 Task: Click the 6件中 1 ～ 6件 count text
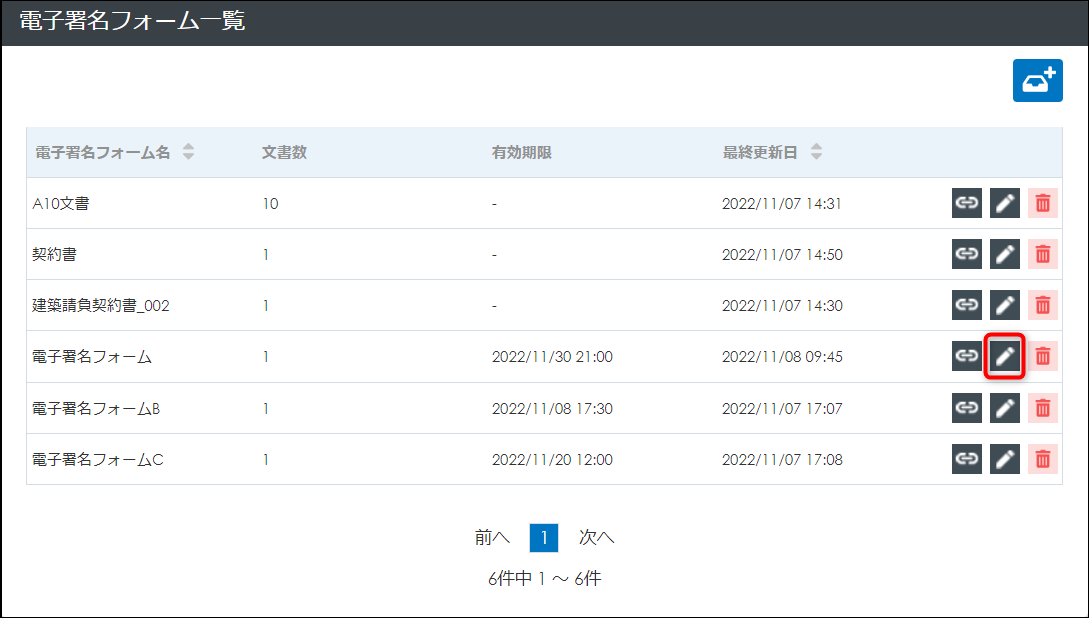[544, 578]
